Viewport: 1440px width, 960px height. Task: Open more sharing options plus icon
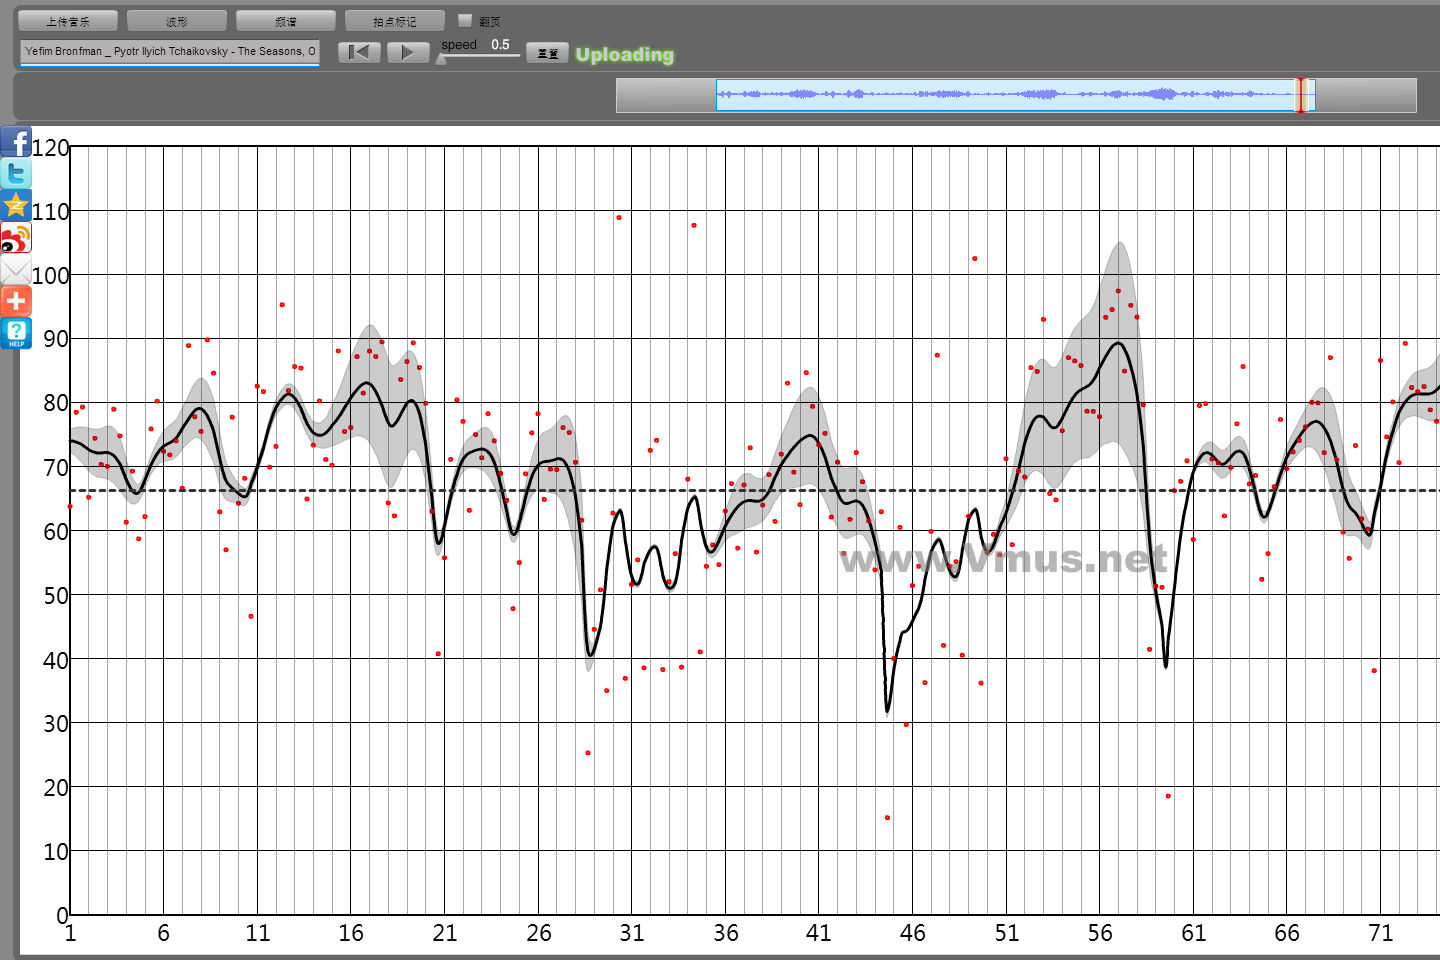[16, 301]
